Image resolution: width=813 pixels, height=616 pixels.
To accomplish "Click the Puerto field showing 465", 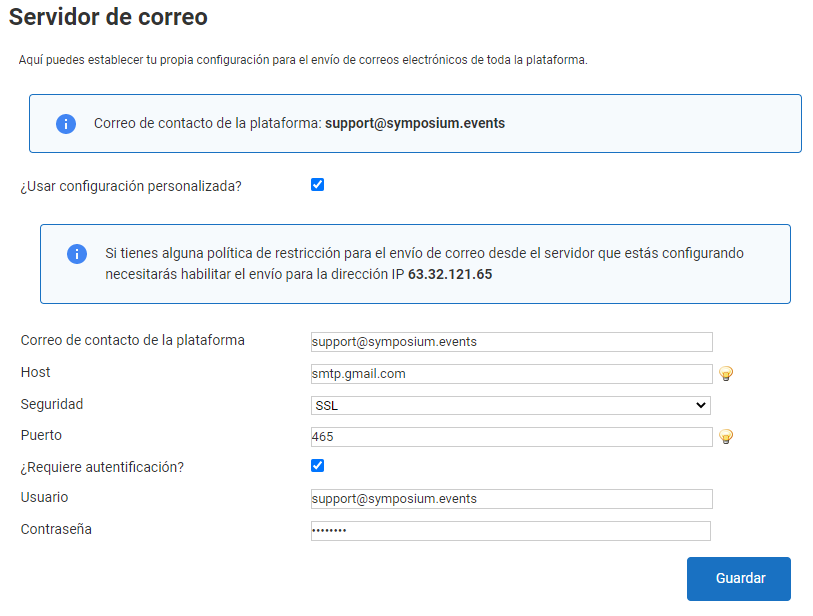I will pyautogui.click(x=511, y=437).
